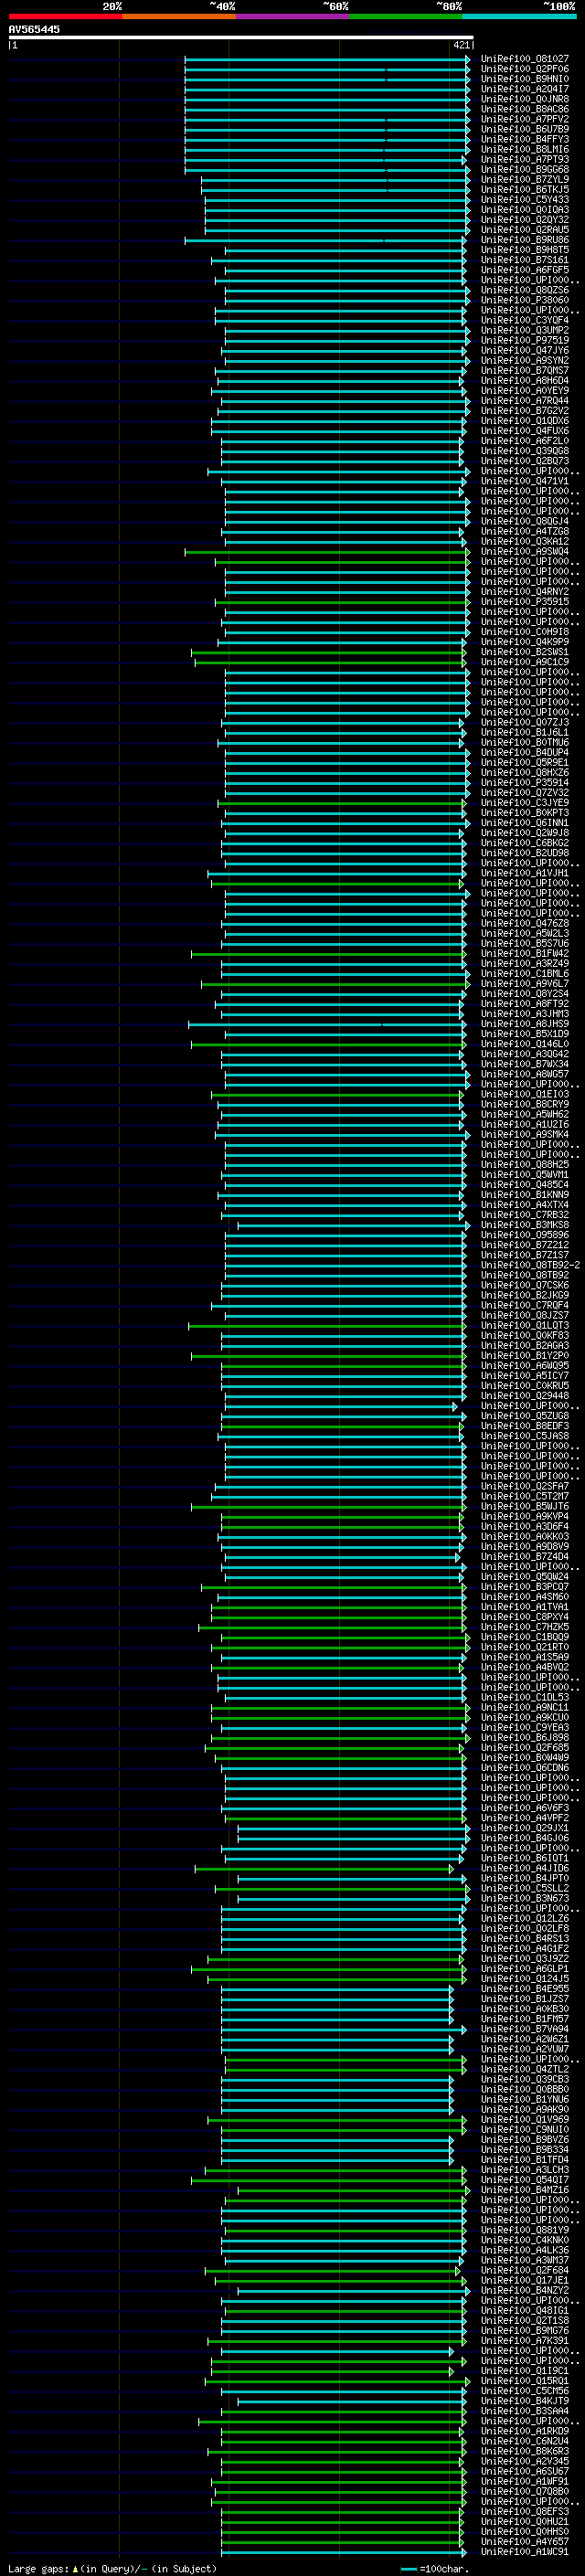The height and width of the screenshot is (2576, 585).
Task: Open hit UniRef100_Q485C4
Action: coord(525,1185)
